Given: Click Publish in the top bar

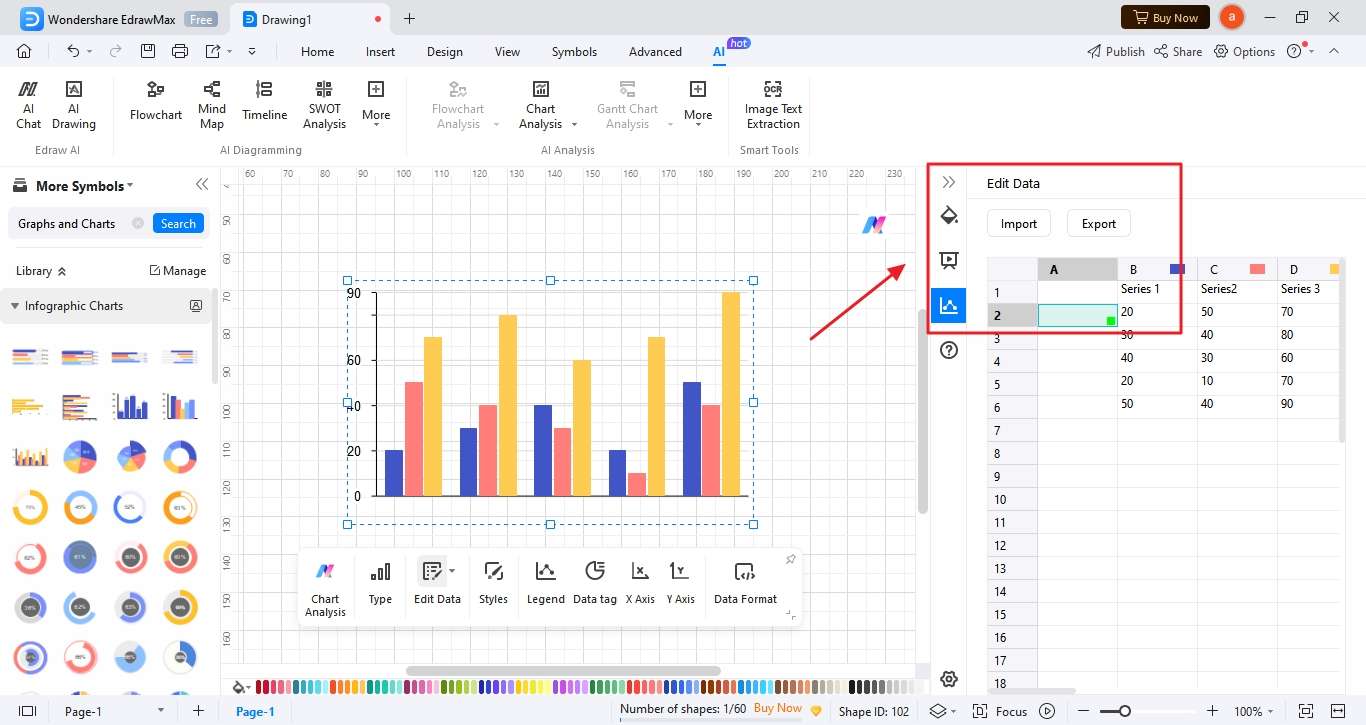Looking at the screenshot, I should click(x=1115, y=51).
